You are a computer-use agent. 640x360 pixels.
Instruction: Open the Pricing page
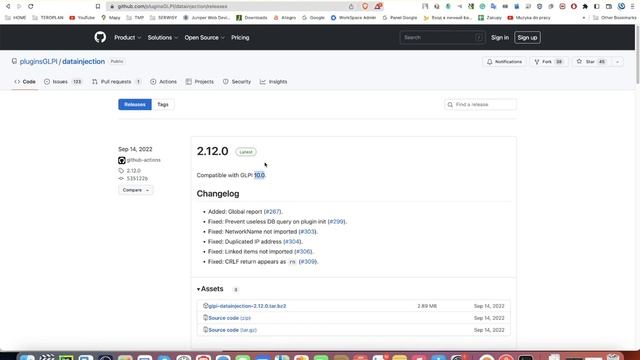pyautogui.click(x=240, y=38)
